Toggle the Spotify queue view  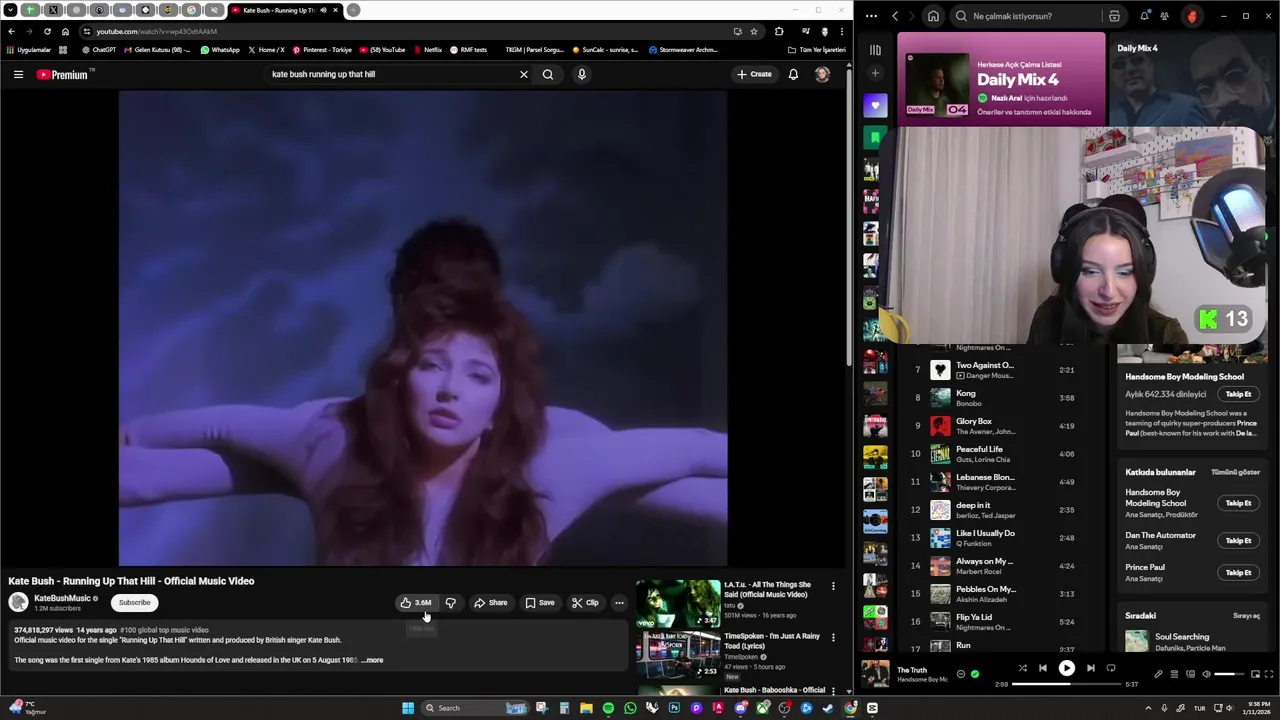[x=1174, y=674]
